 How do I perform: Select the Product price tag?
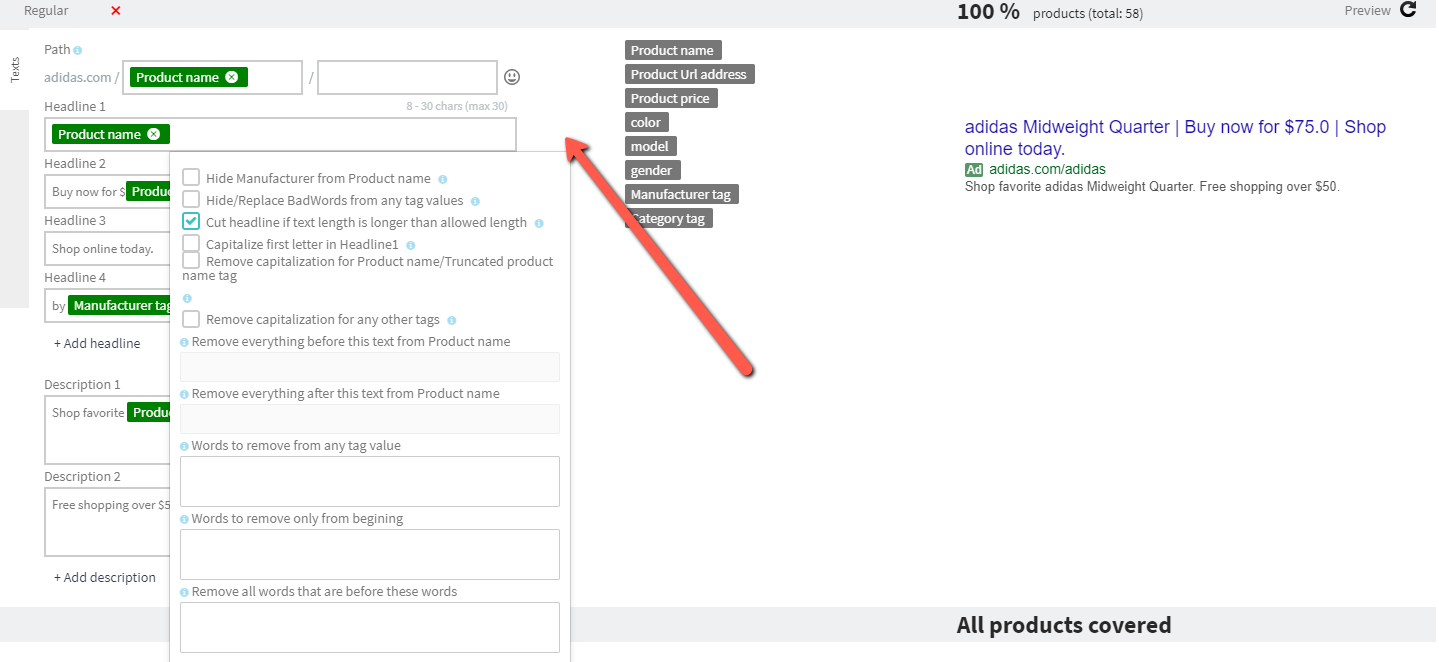(x=671, y=98)
